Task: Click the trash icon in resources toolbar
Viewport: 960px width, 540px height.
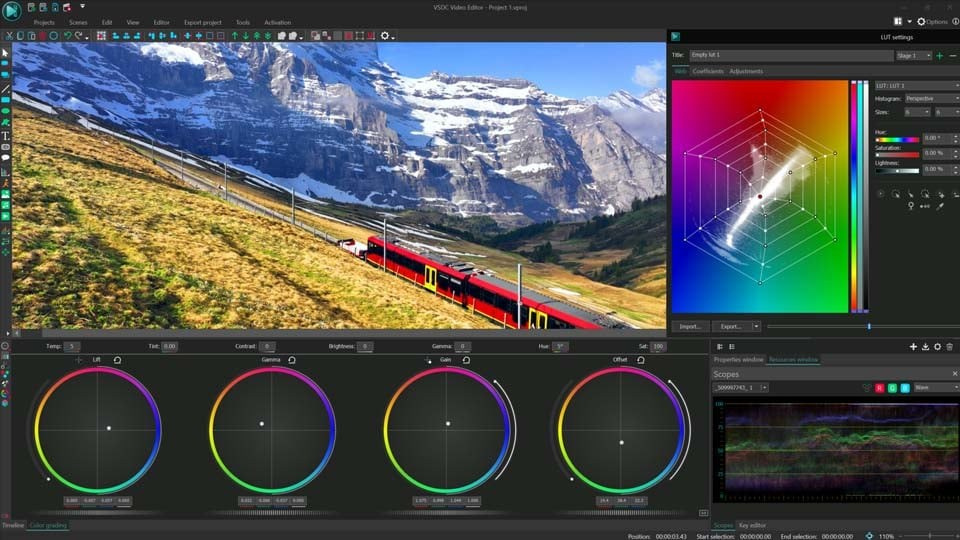Action: pyautogui.click(x=950, y=347)
